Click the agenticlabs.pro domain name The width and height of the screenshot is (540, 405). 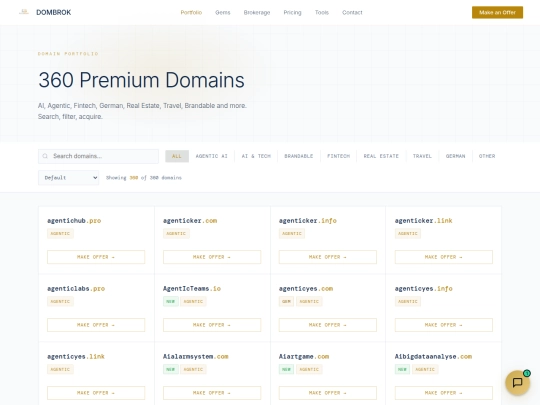(76, 289)
